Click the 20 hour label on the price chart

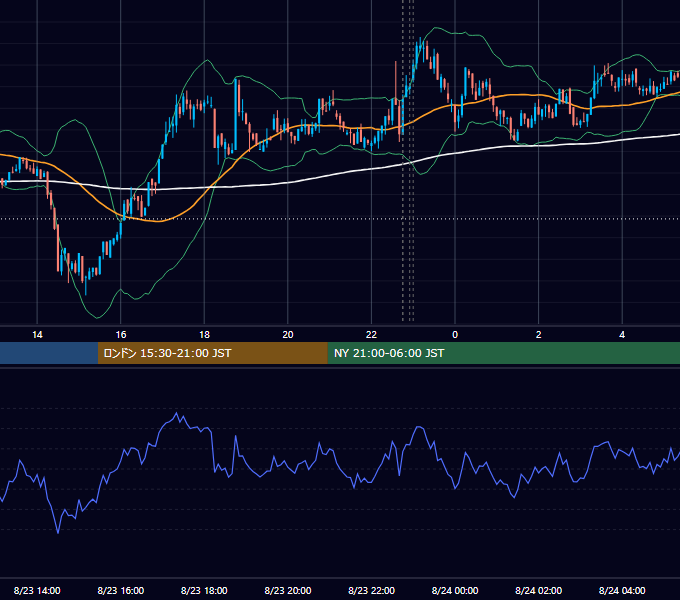(288, 335)
